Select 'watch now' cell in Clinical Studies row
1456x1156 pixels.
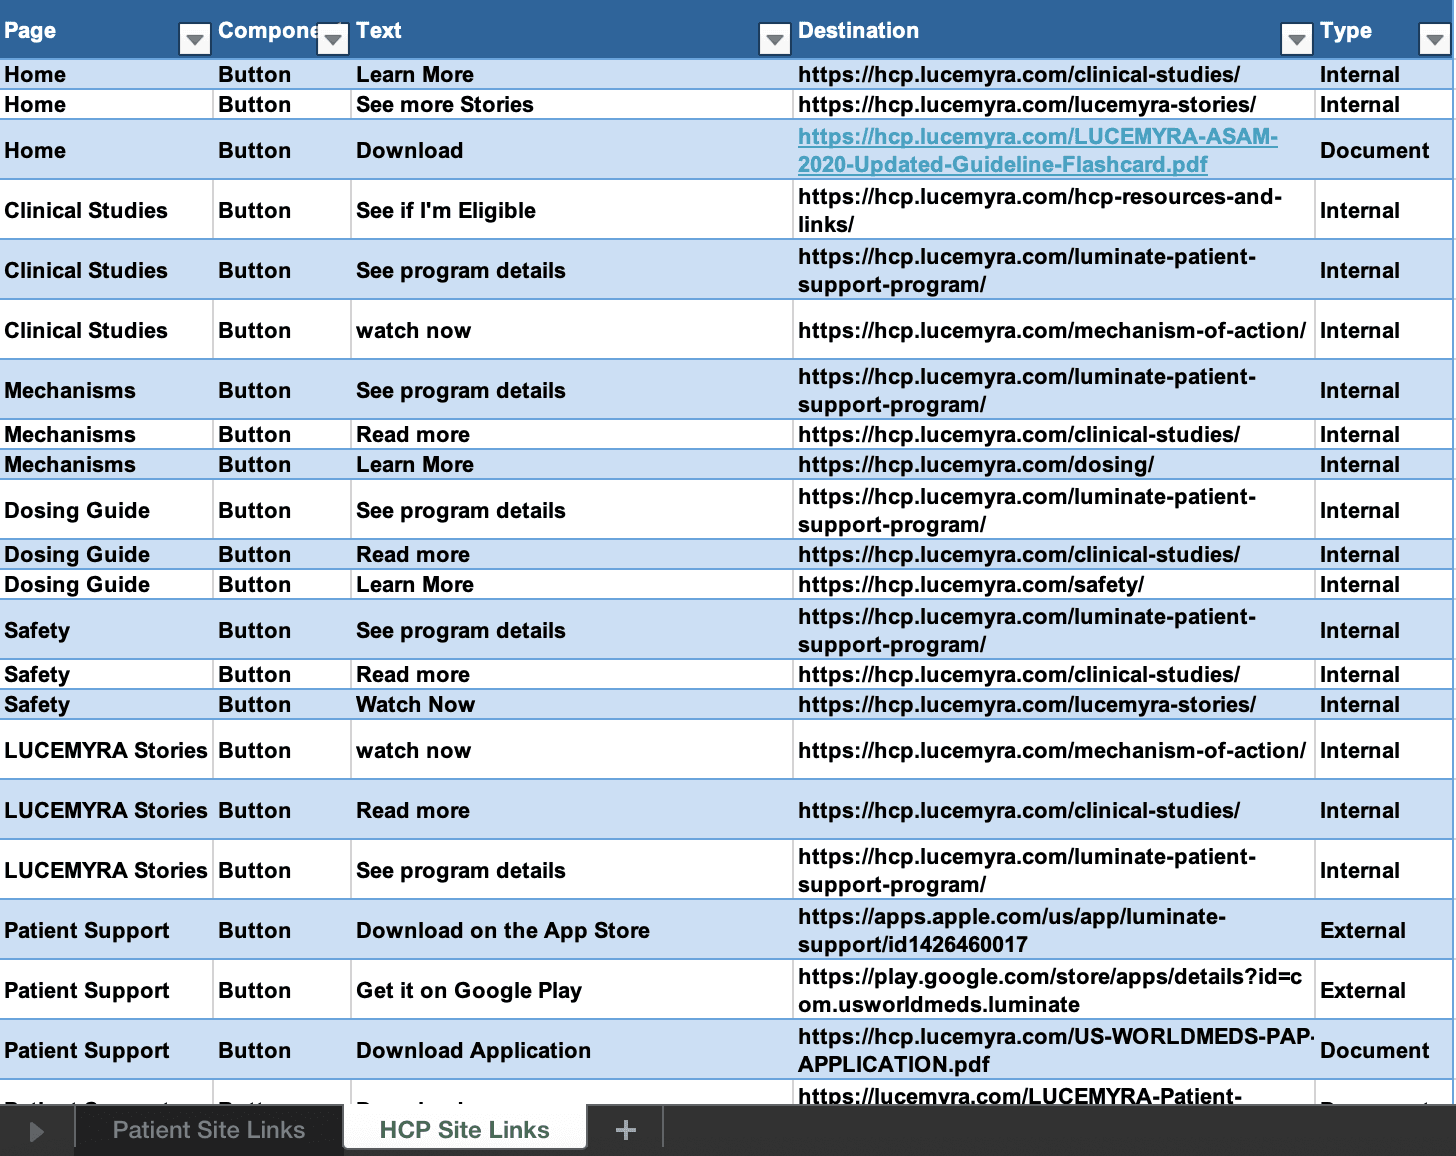tap(572, 330)
